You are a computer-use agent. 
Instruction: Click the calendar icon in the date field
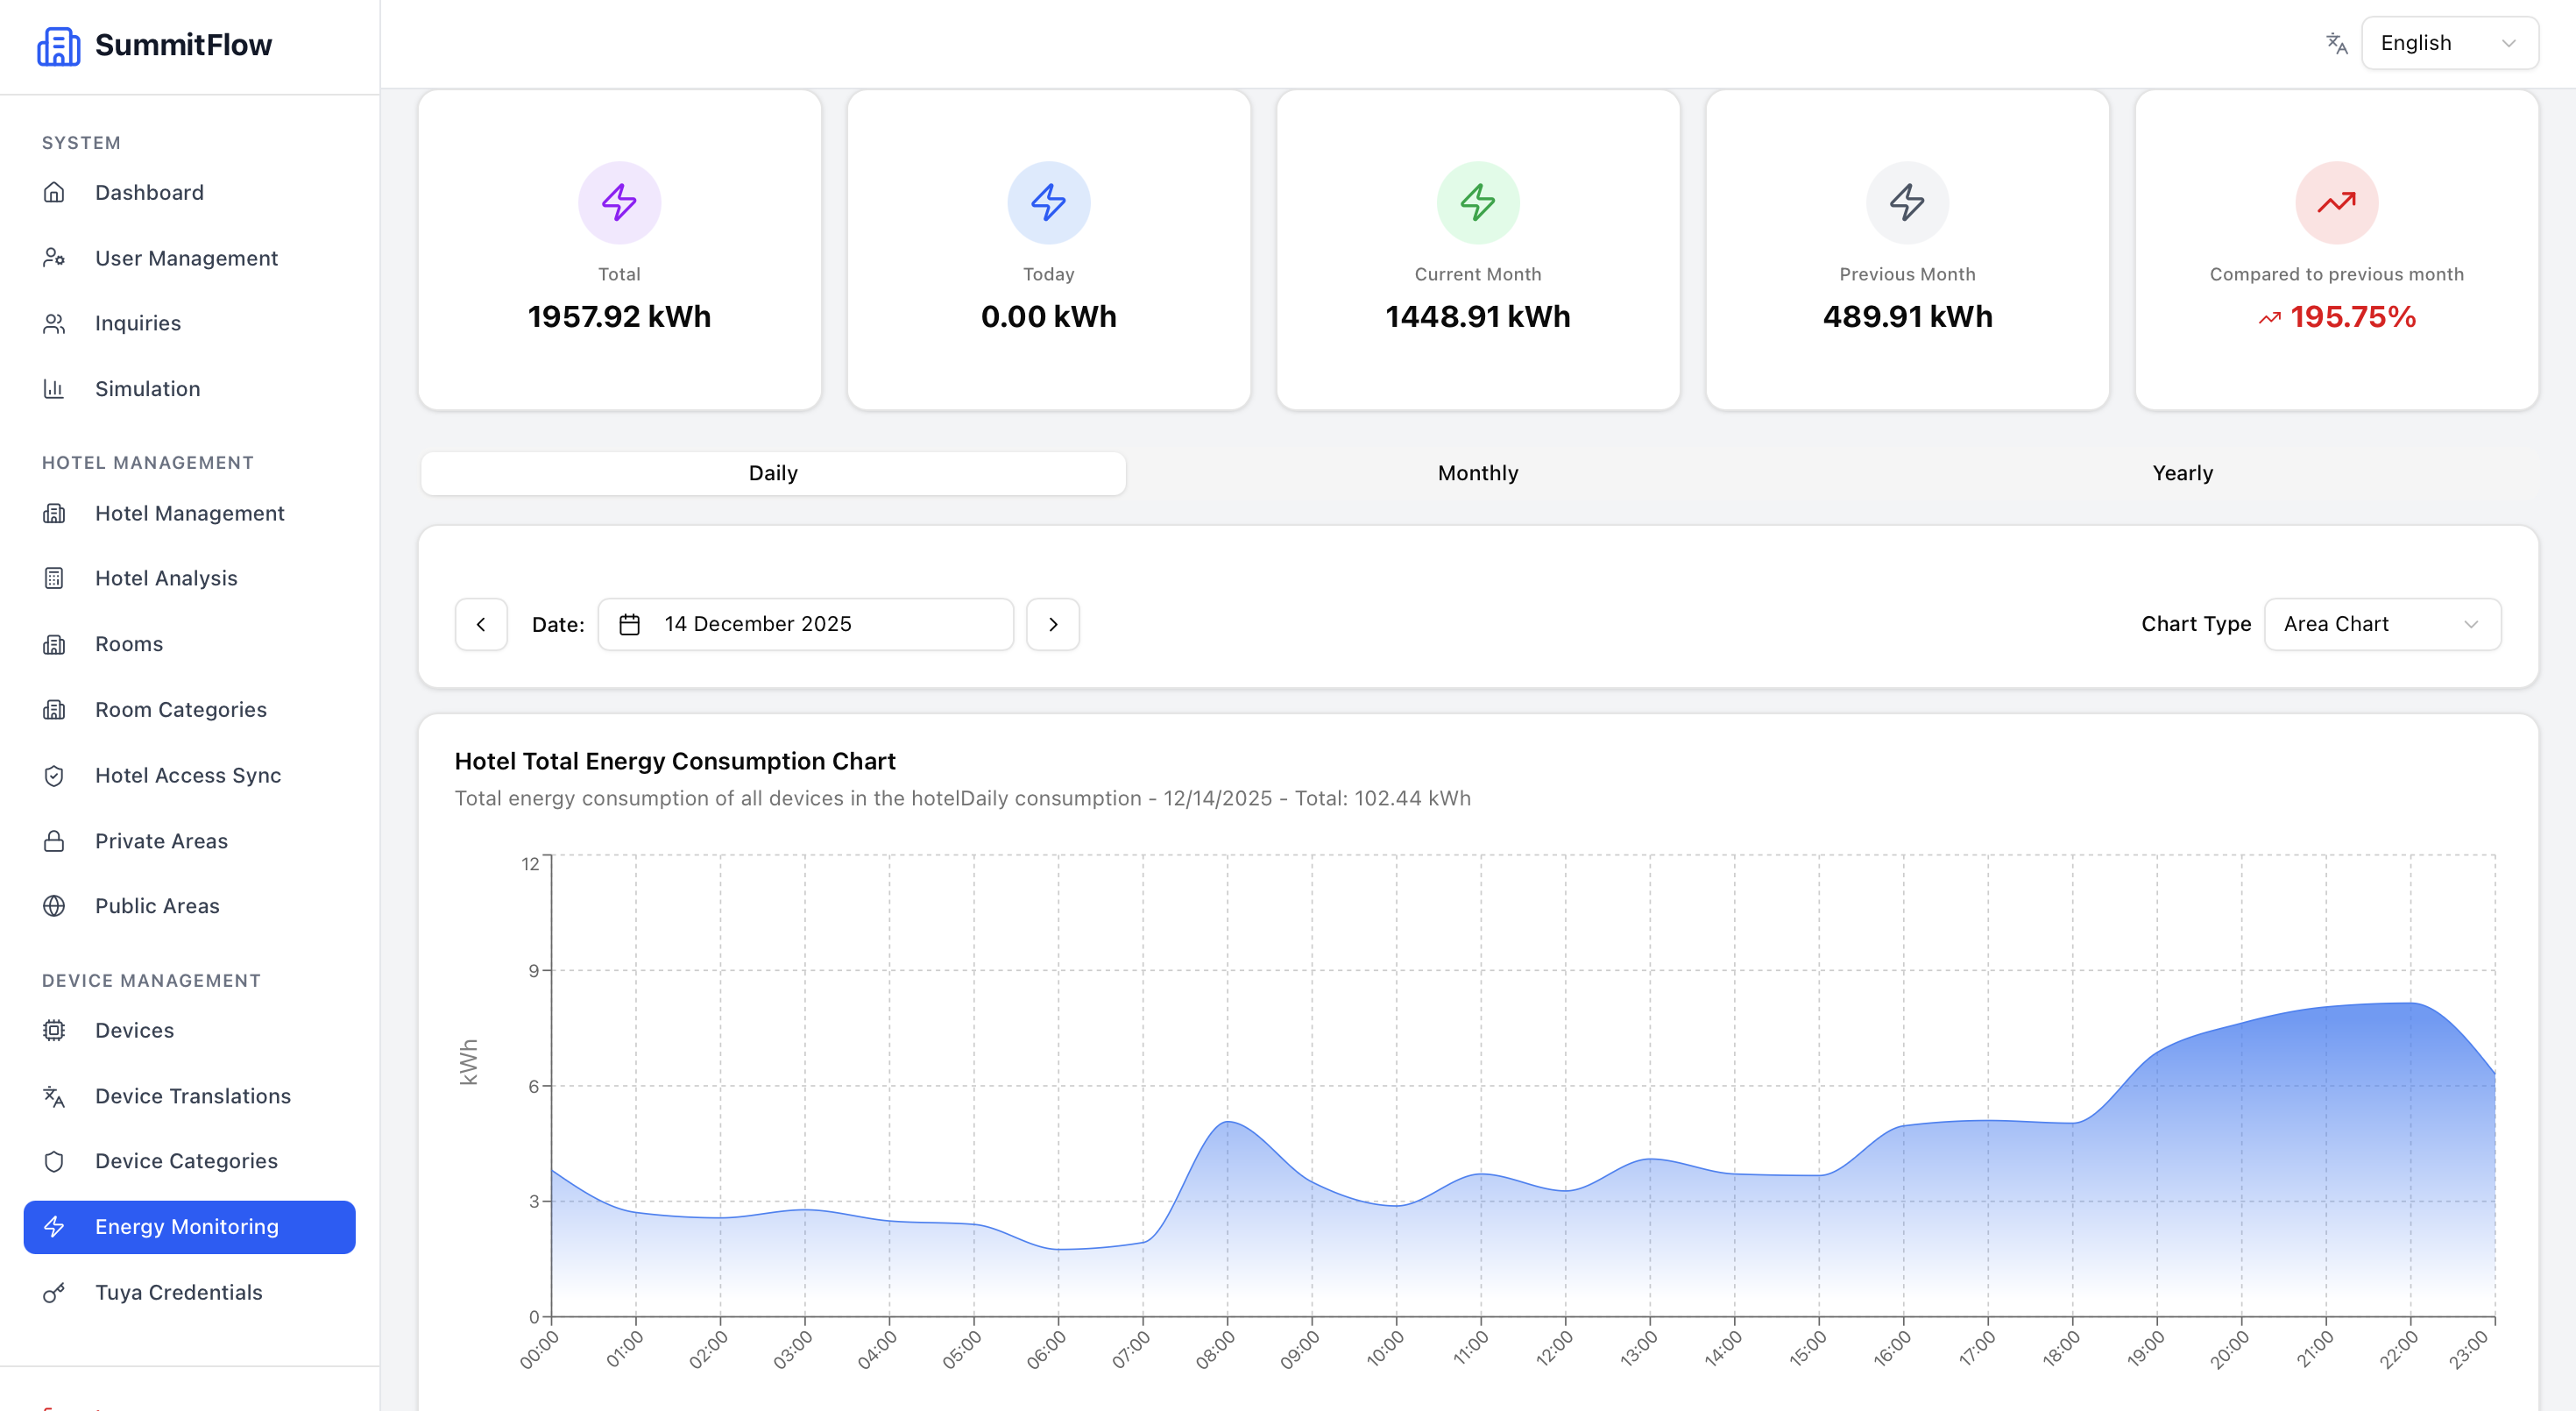[x=629, y=624]
